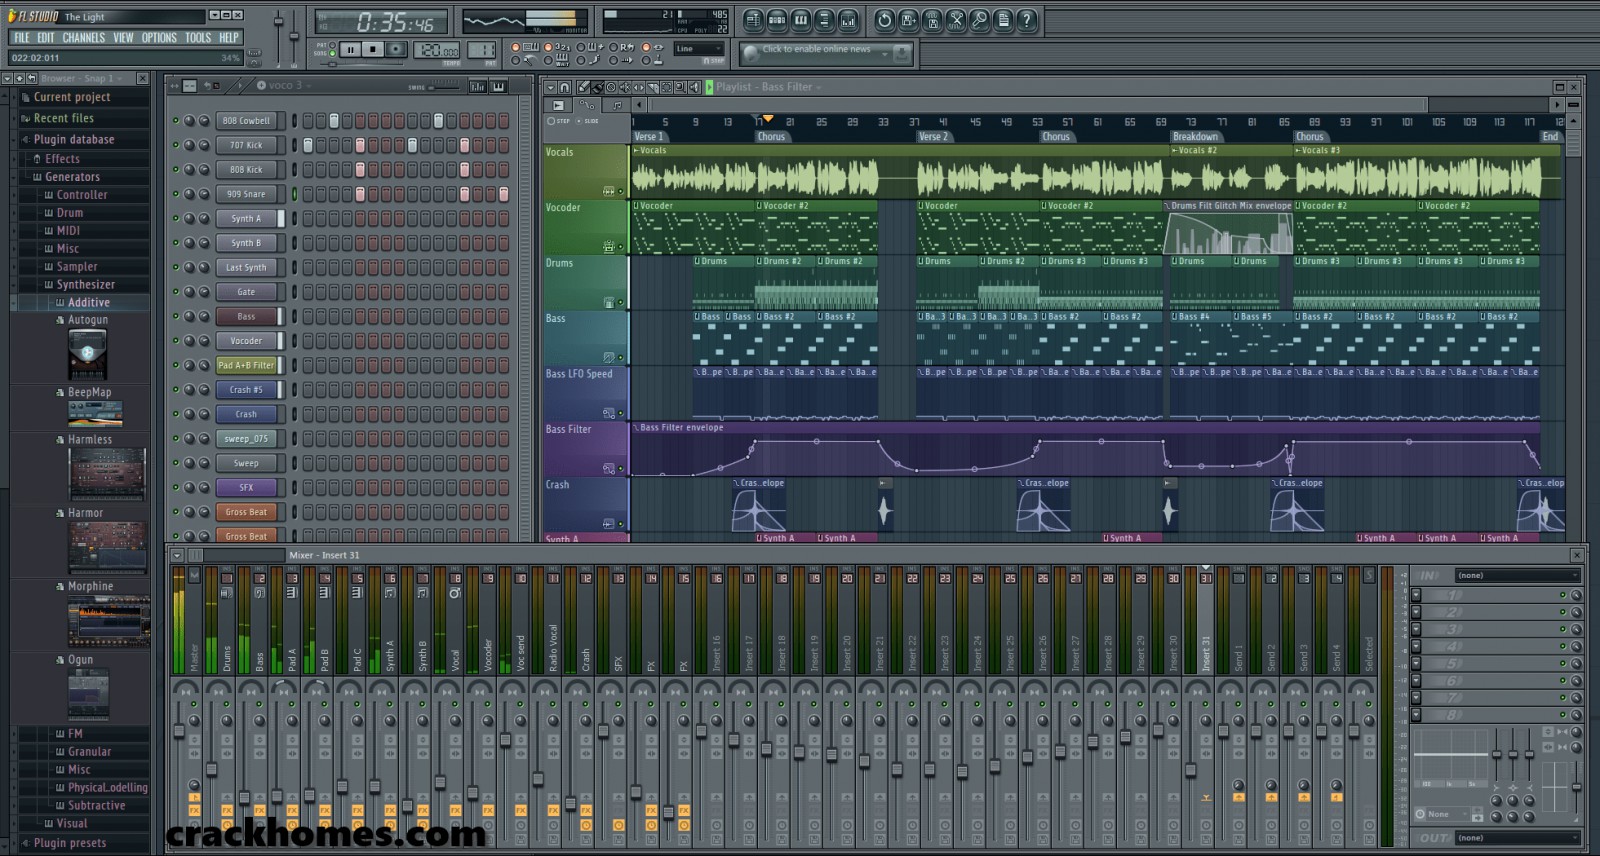Stop playback with the transport stop button
1600x856 pixels.
click(373, 50)
